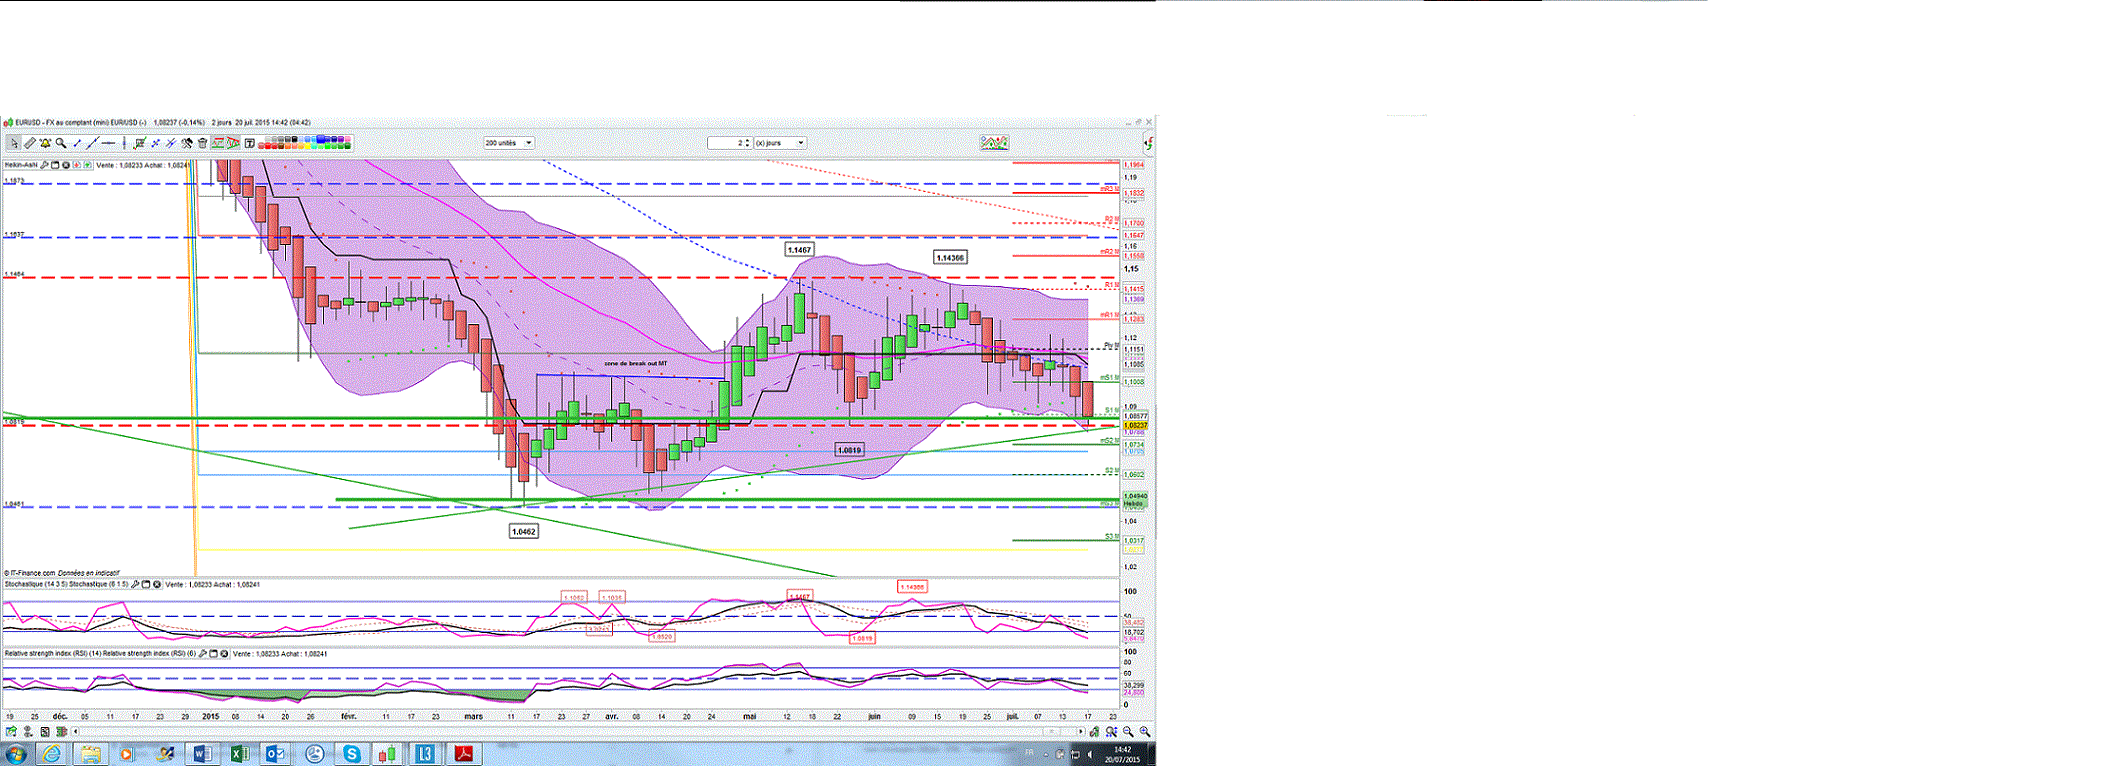Click the zoom out magnifier at bottom right
Screen dimensions: 2119x766
(1128, 732)
